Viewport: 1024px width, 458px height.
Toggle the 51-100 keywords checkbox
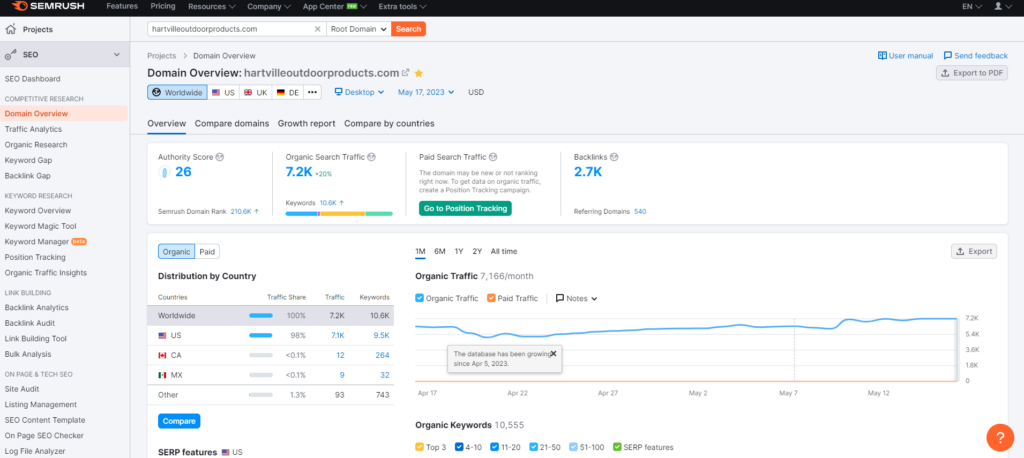tap(573, 447)
